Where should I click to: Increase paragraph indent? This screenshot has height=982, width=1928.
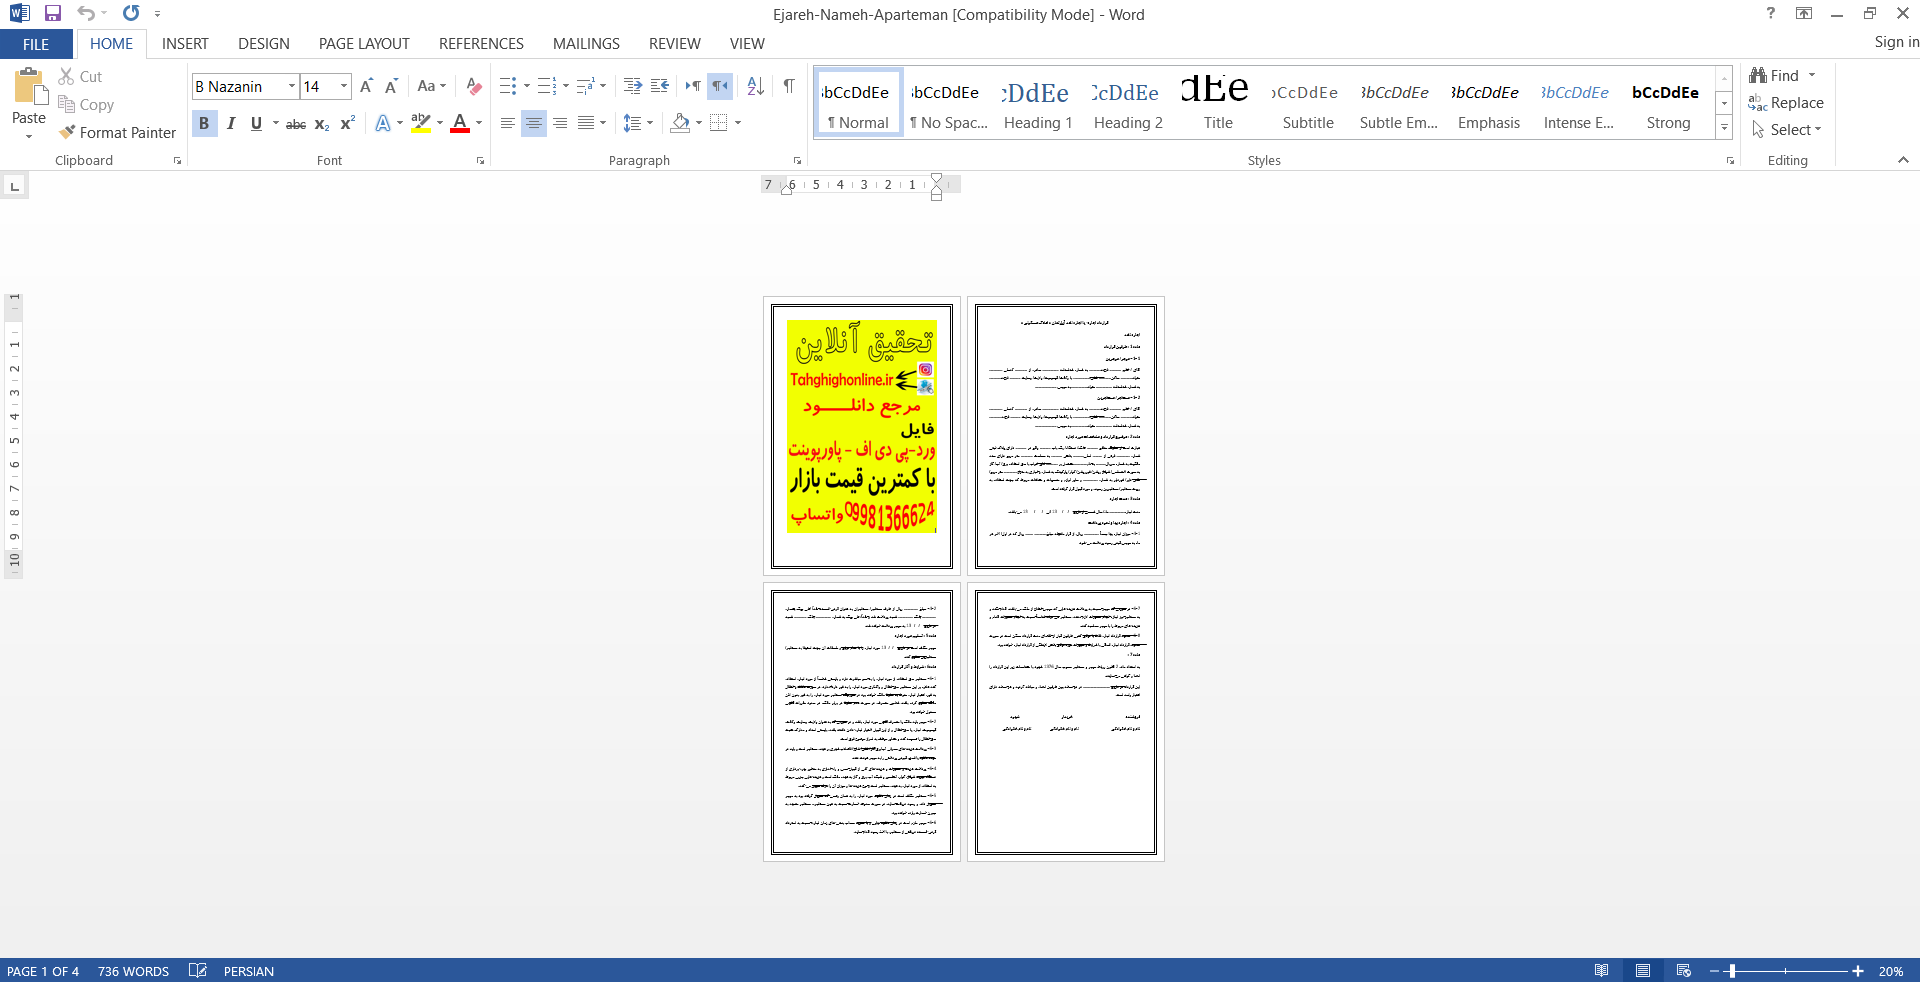(659, 86)
